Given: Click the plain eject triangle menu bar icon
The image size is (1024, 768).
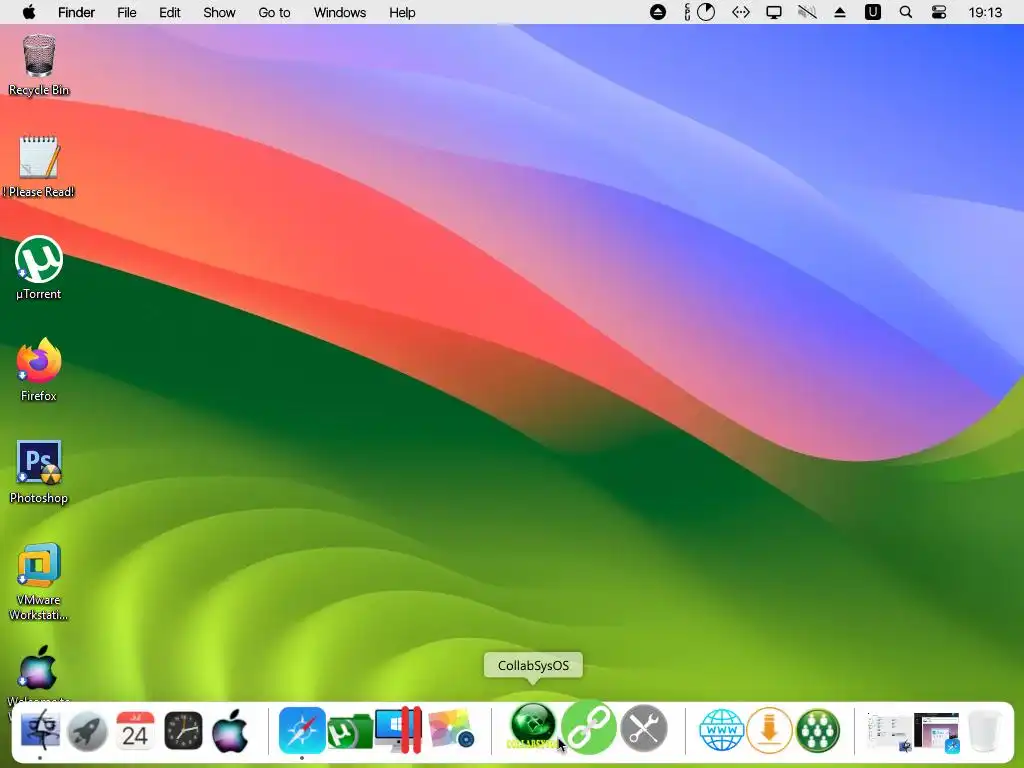Looking at the screenshot, I should 840,12.
